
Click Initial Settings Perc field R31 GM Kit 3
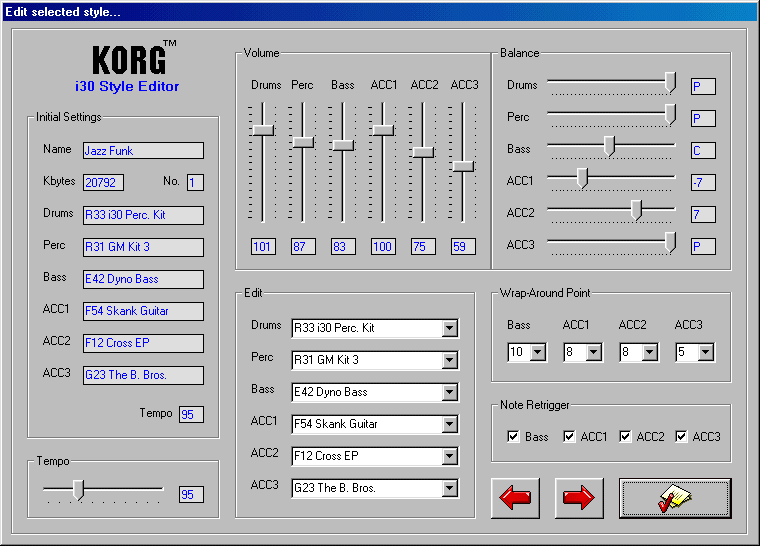pyautogui.click(x=143, y=247)
